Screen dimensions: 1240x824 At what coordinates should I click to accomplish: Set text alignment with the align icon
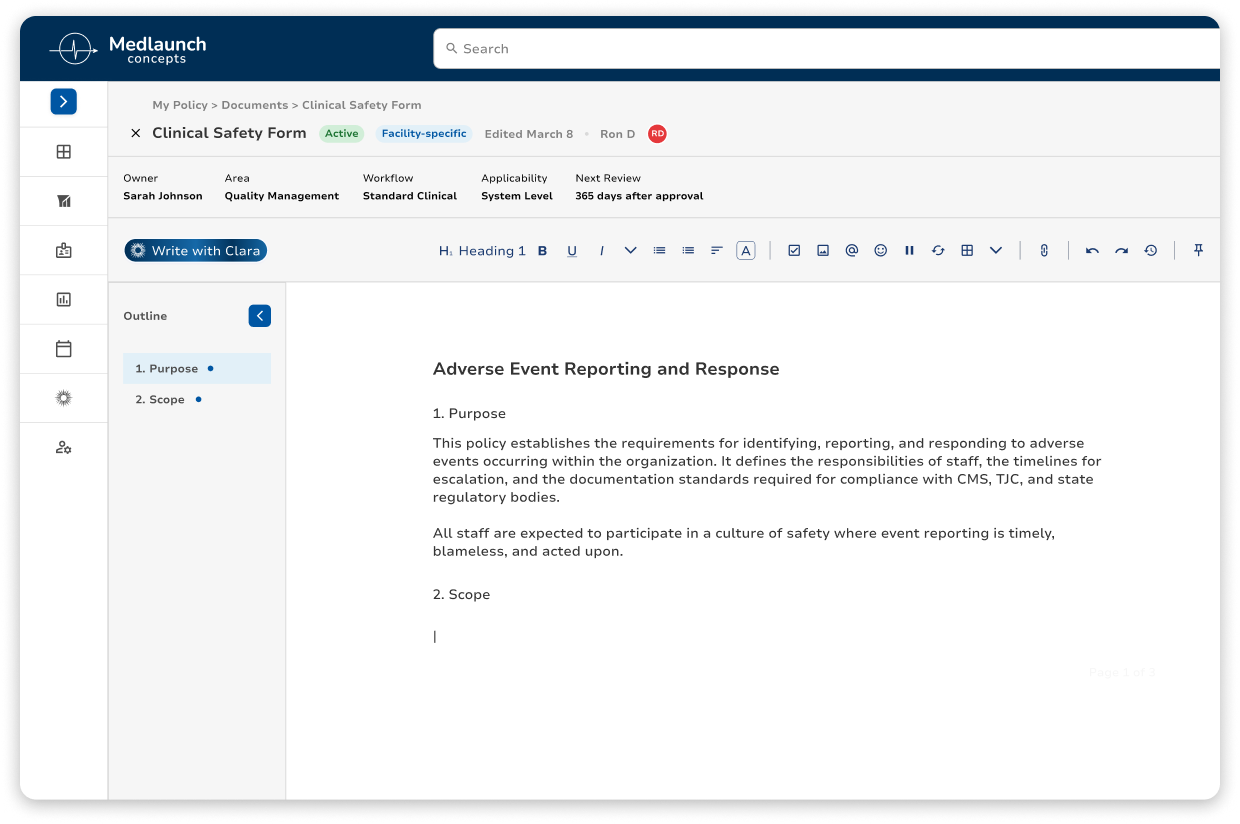click(717, 251)
